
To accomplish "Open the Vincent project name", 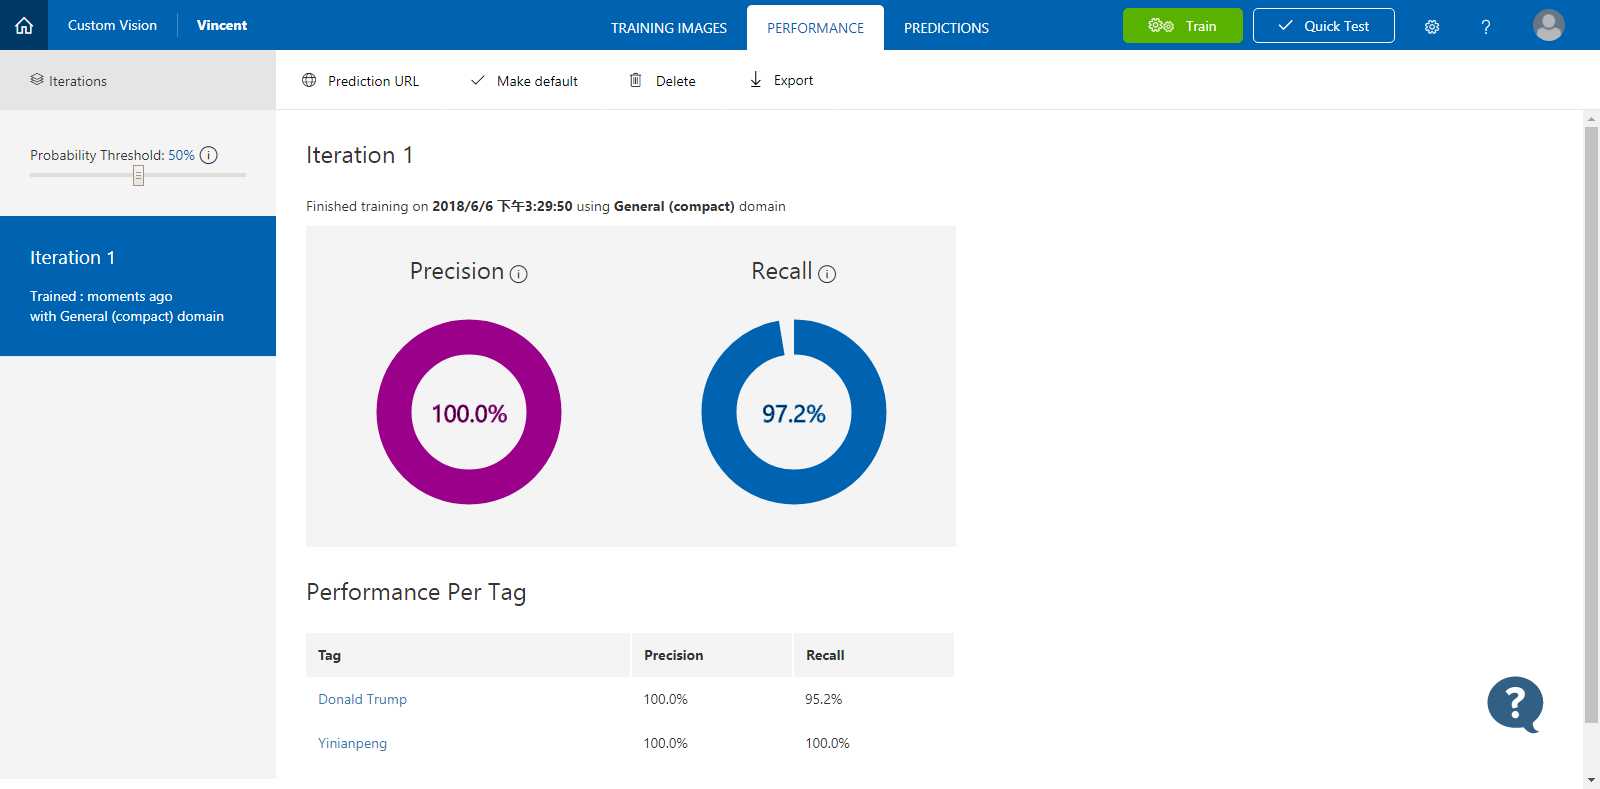I will click(x=222, y=25).
